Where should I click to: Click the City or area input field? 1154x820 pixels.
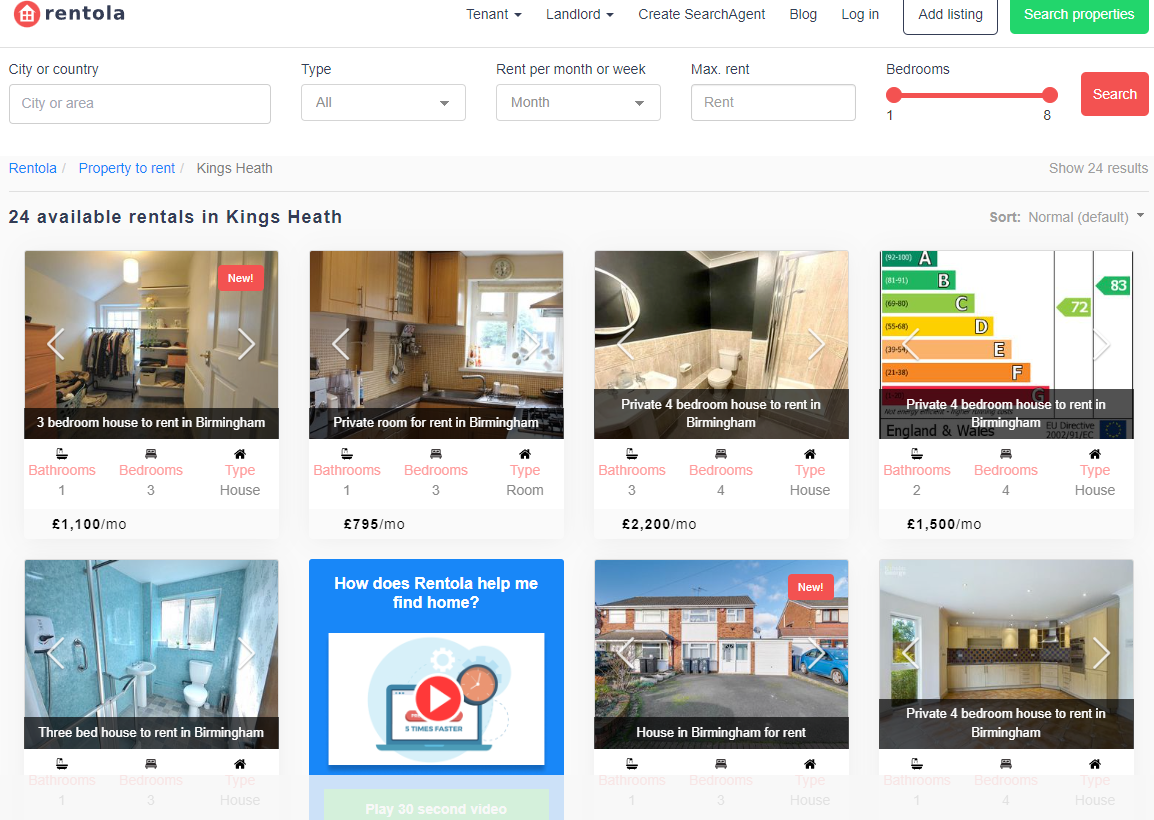tap(140, 104)
